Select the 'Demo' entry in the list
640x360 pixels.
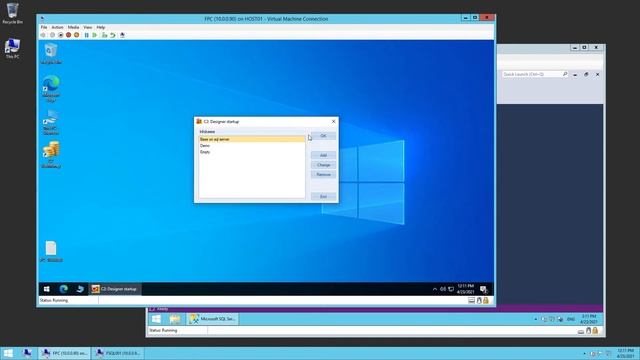(252, 146)
